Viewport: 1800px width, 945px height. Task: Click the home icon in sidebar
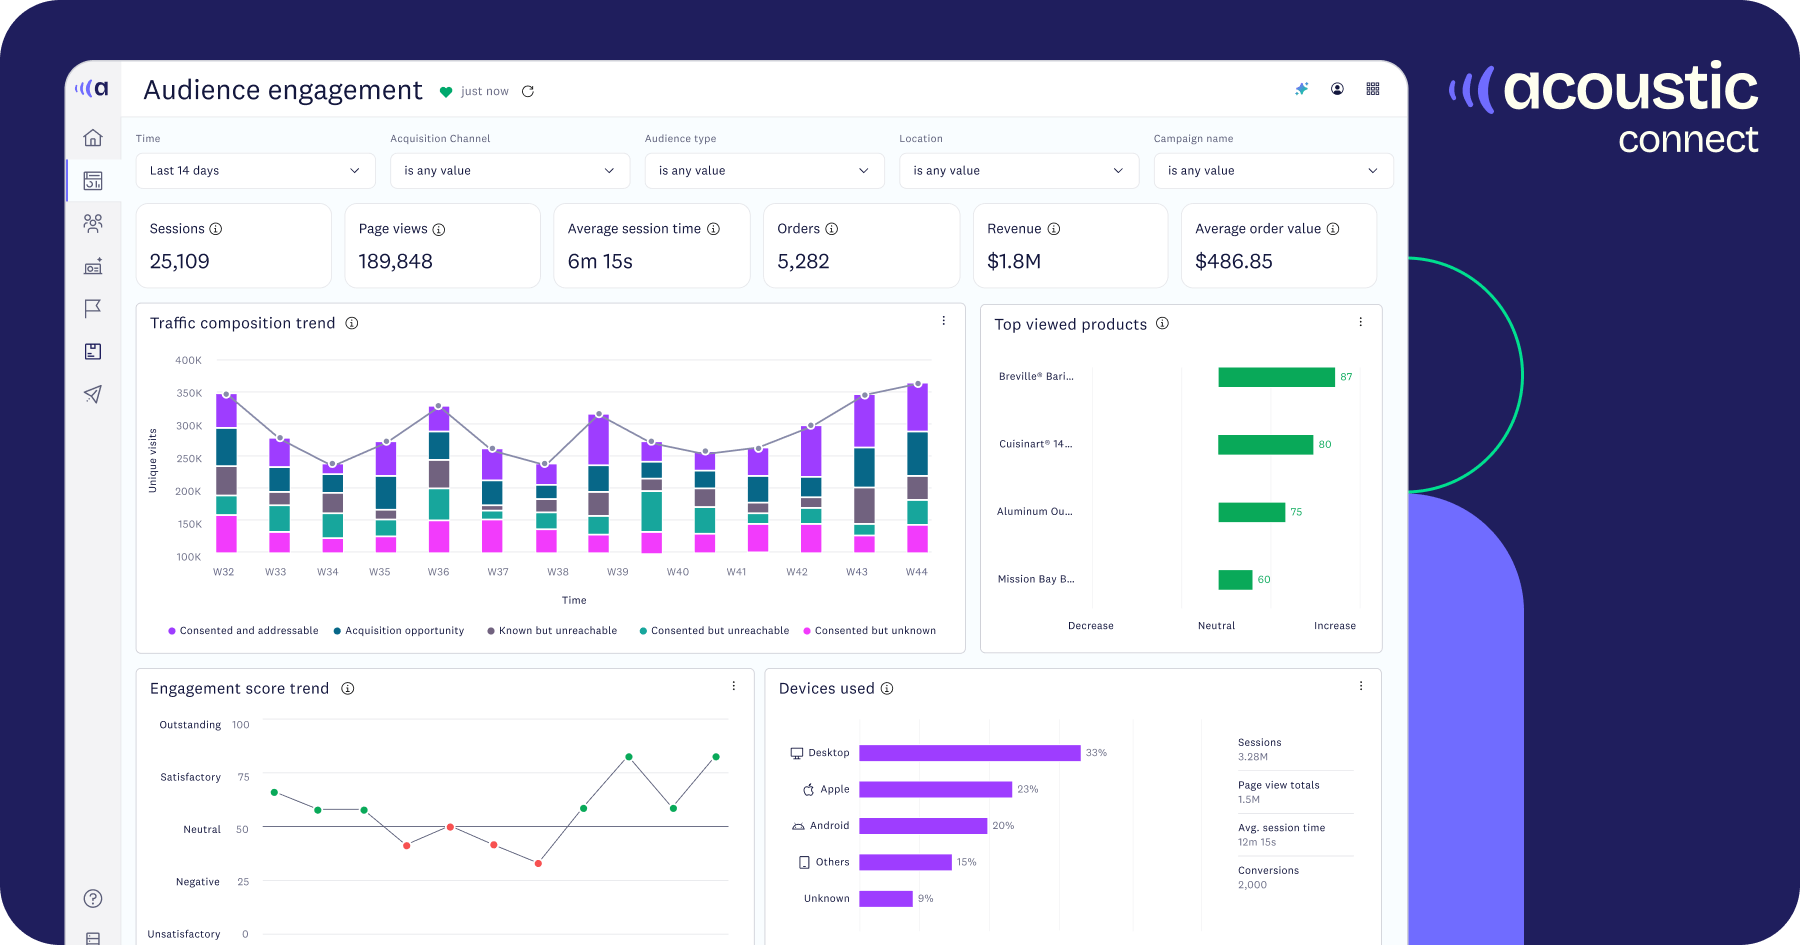(93, 138)
